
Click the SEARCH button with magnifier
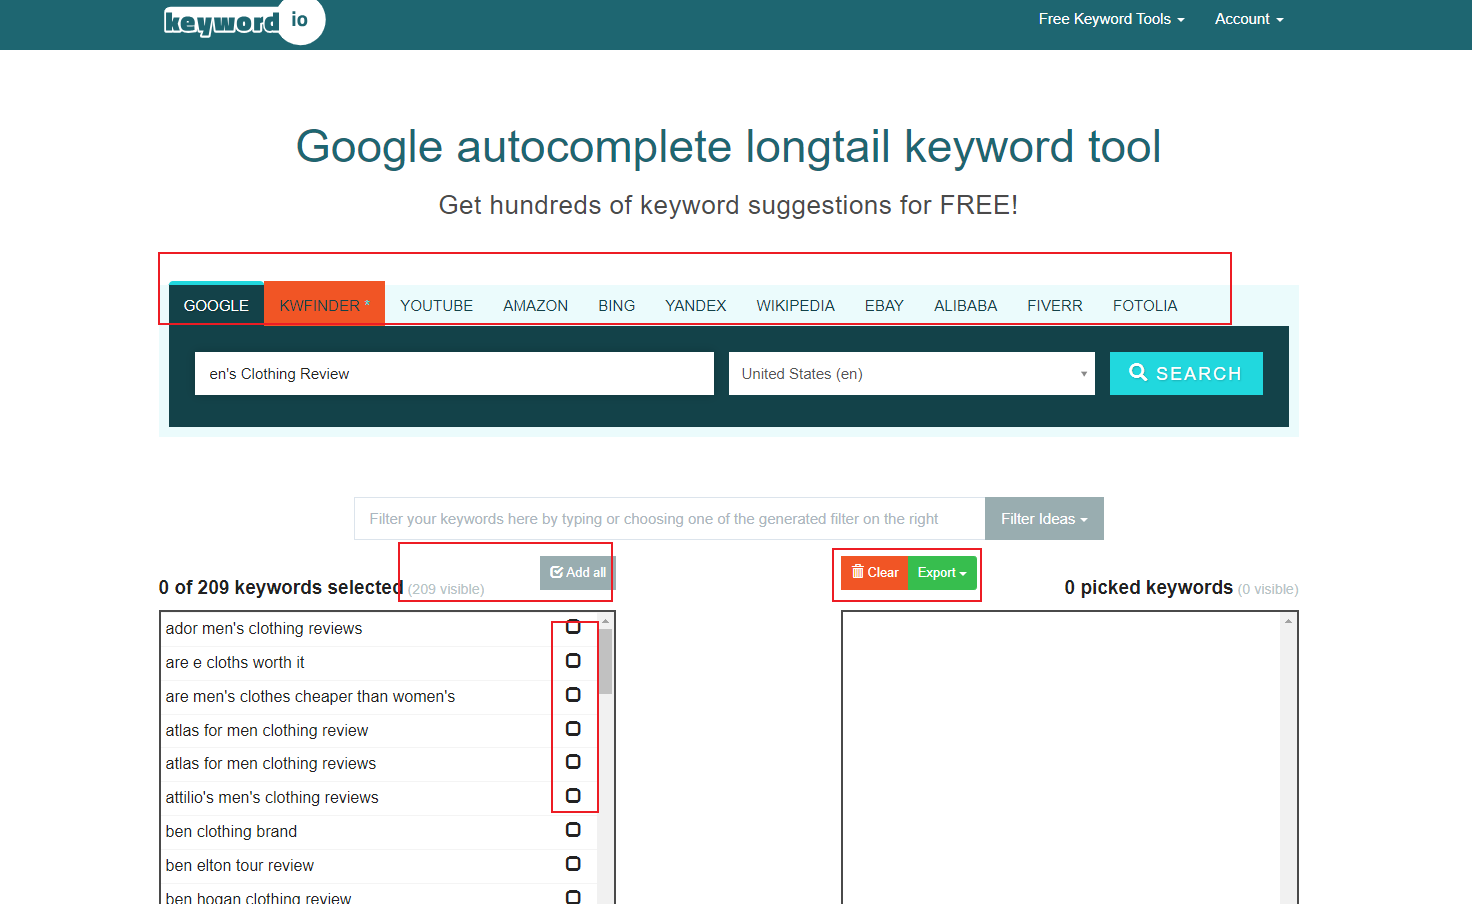coord(1185,374)
